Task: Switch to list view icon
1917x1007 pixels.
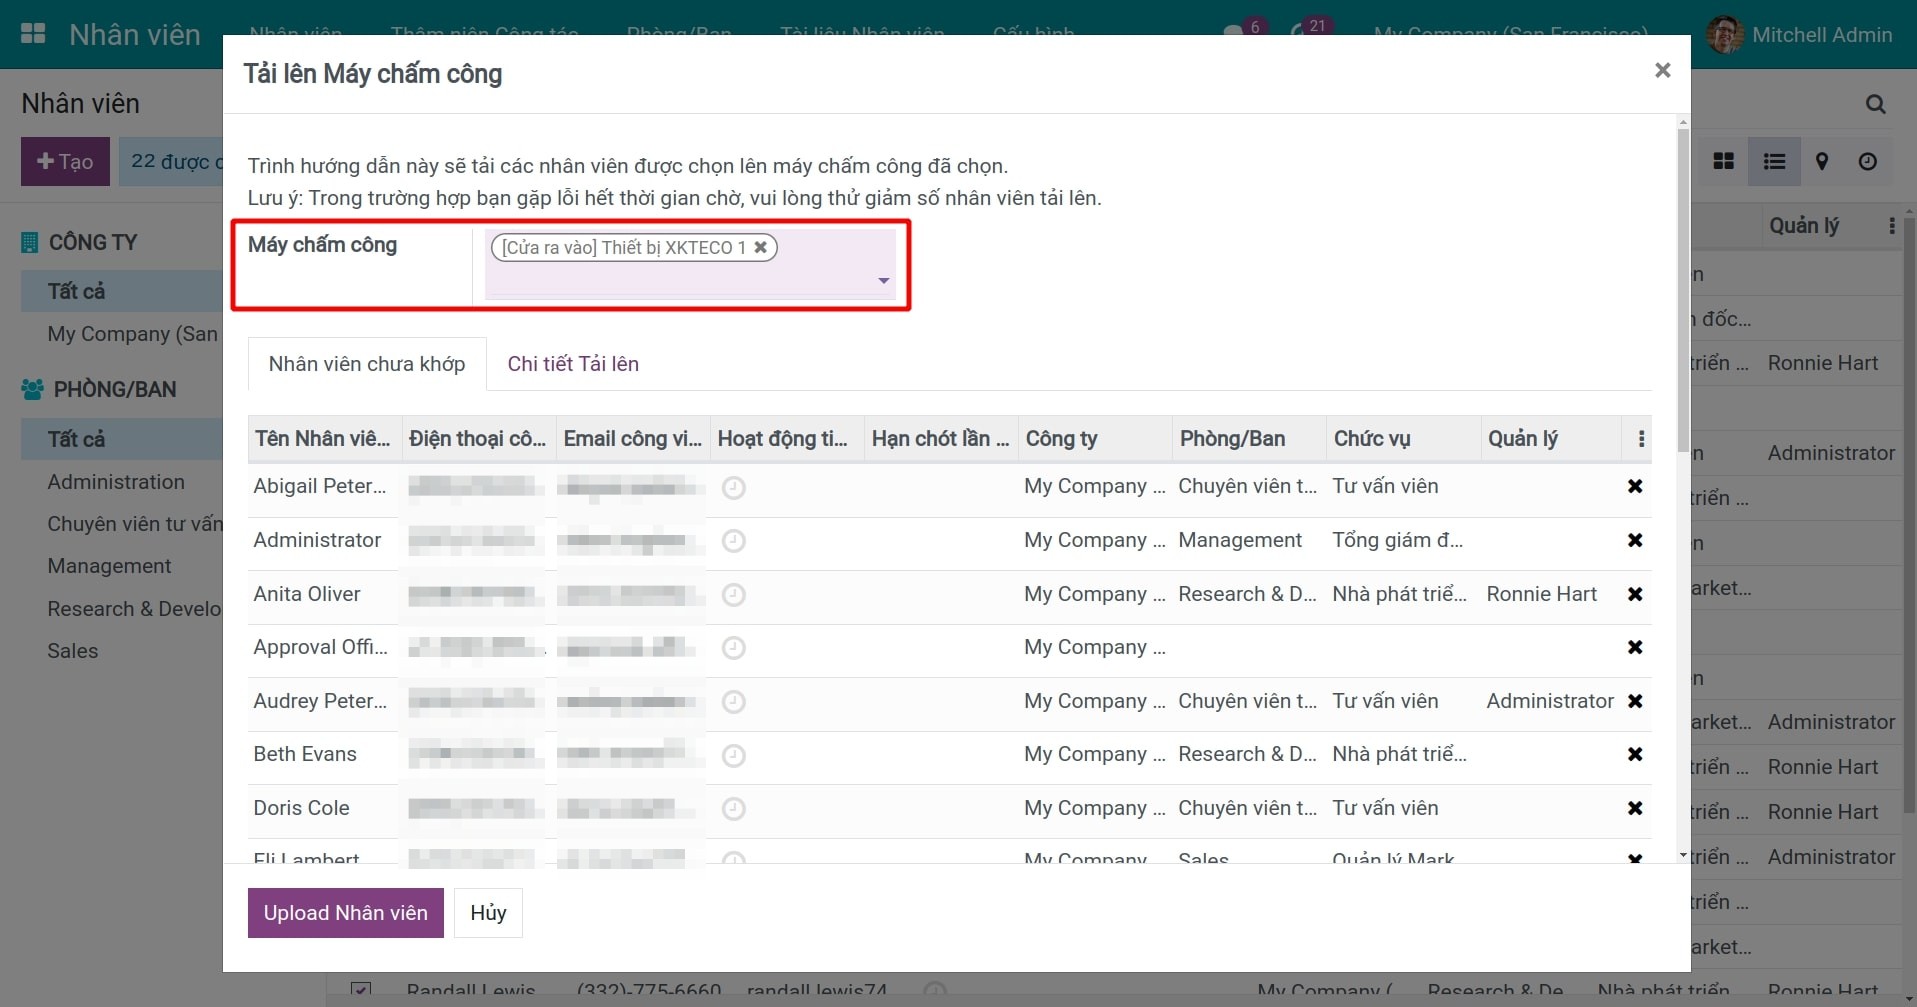Action: point(1774,162)
